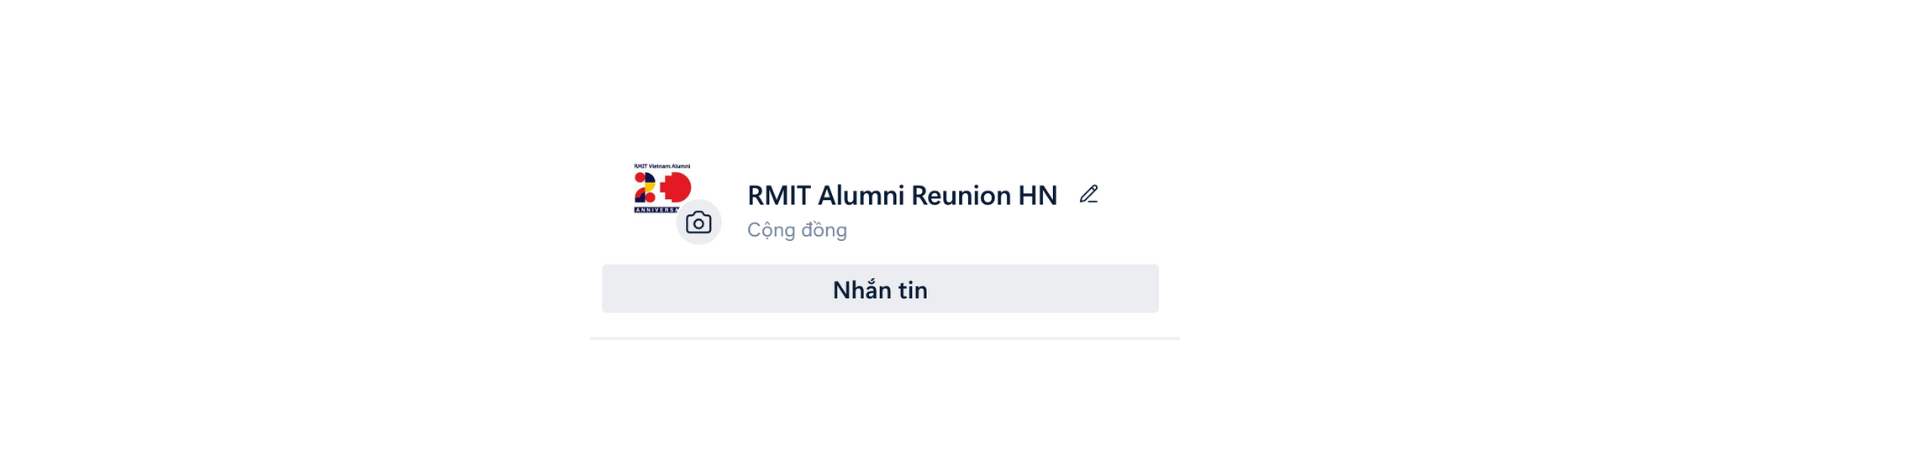Click the RMIT text in page heading
This screenshot has width=1920, height=450.
click(778, 195)
